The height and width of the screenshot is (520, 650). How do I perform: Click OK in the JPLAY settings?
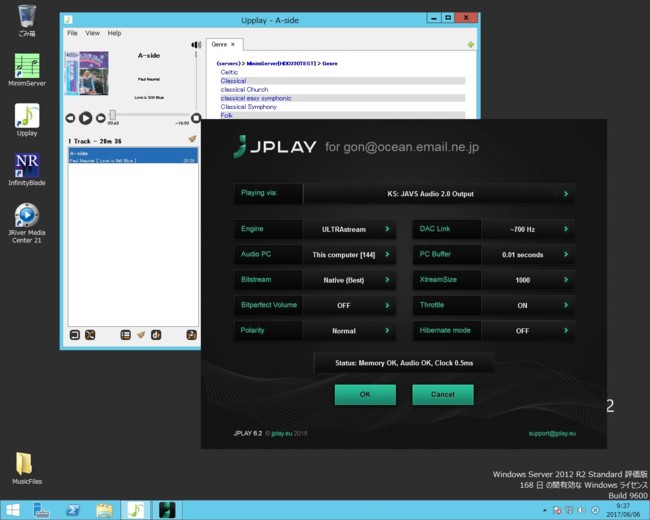point(365,394)
